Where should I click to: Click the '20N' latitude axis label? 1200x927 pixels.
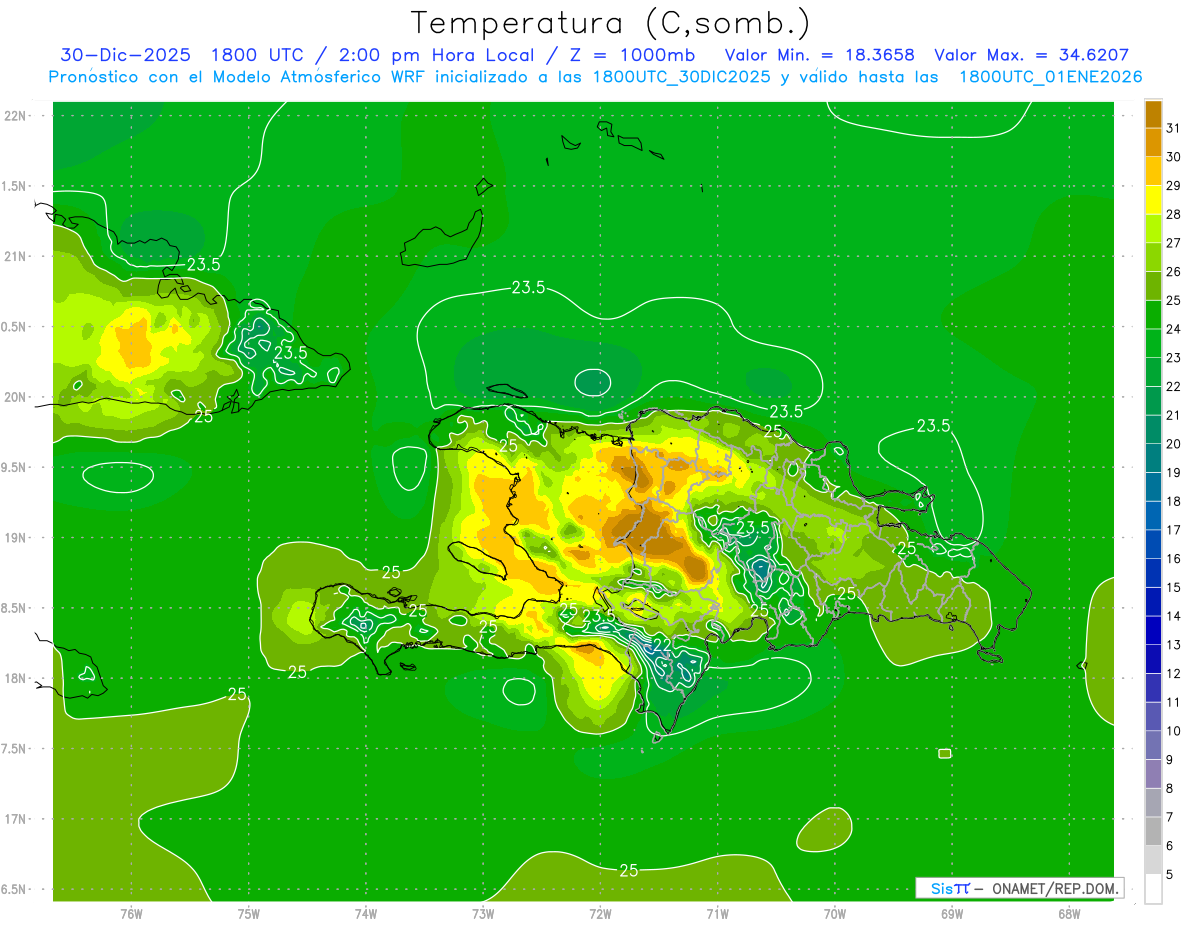coord(15,397)
